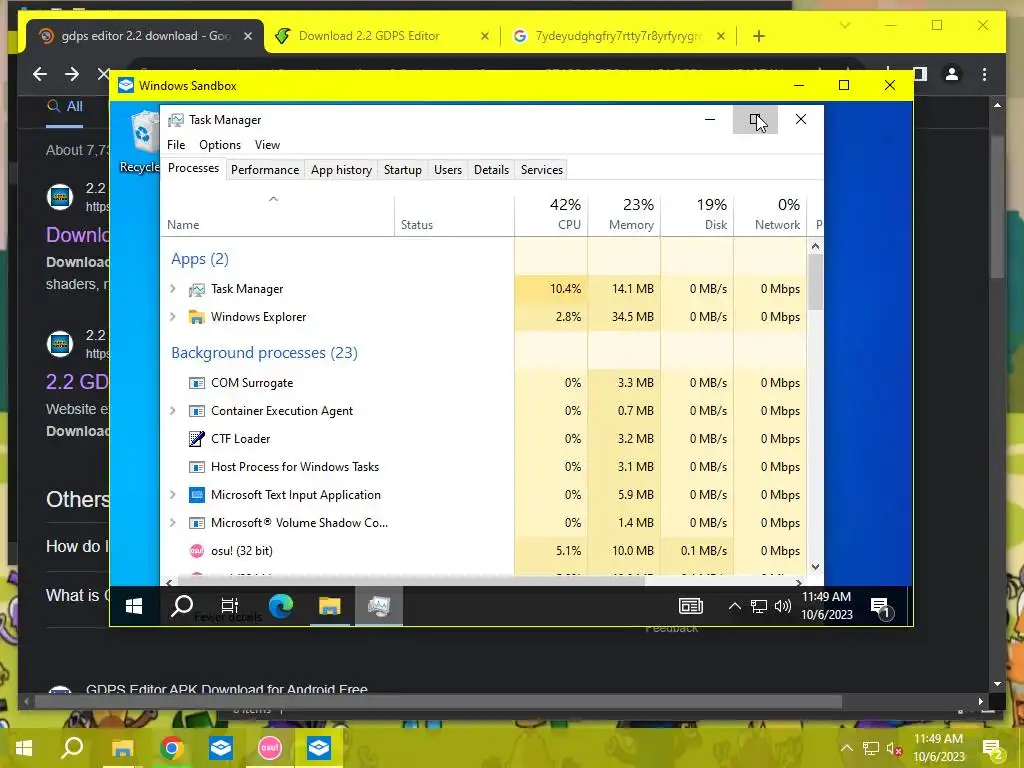Open a new Chrome tab

[x=758, y=37]
